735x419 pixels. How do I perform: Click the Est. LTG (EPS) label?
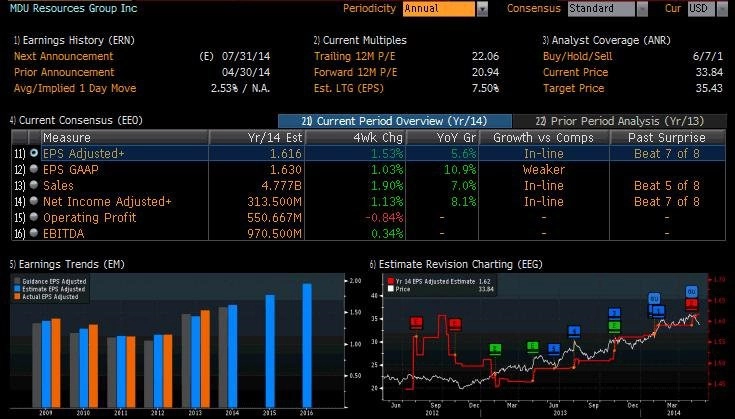349,88
